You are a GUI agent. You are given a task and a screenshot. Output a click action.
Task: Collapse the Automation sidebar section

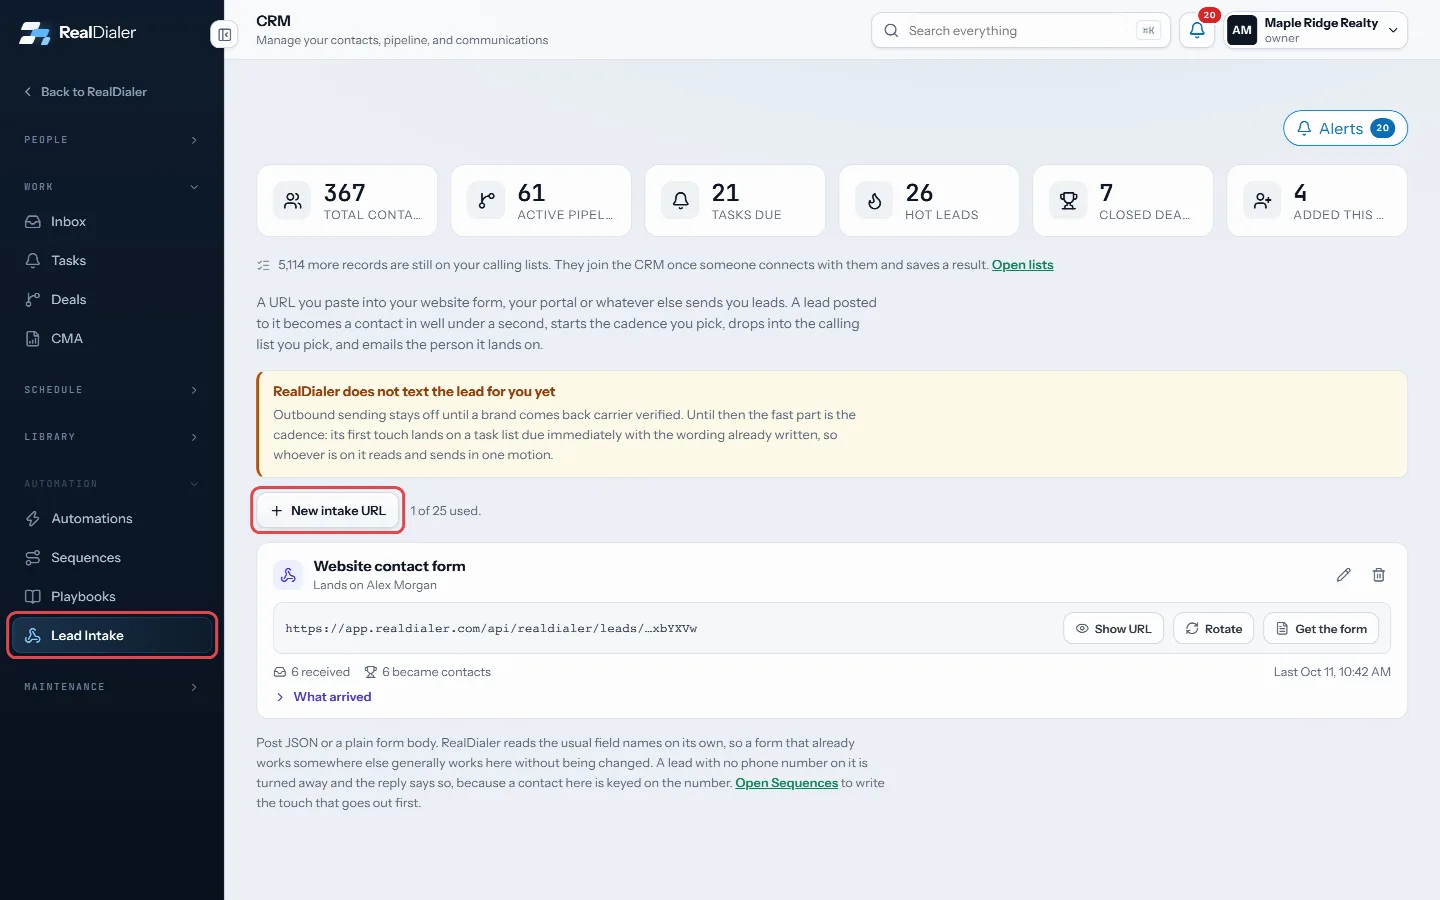coord(111,484)
